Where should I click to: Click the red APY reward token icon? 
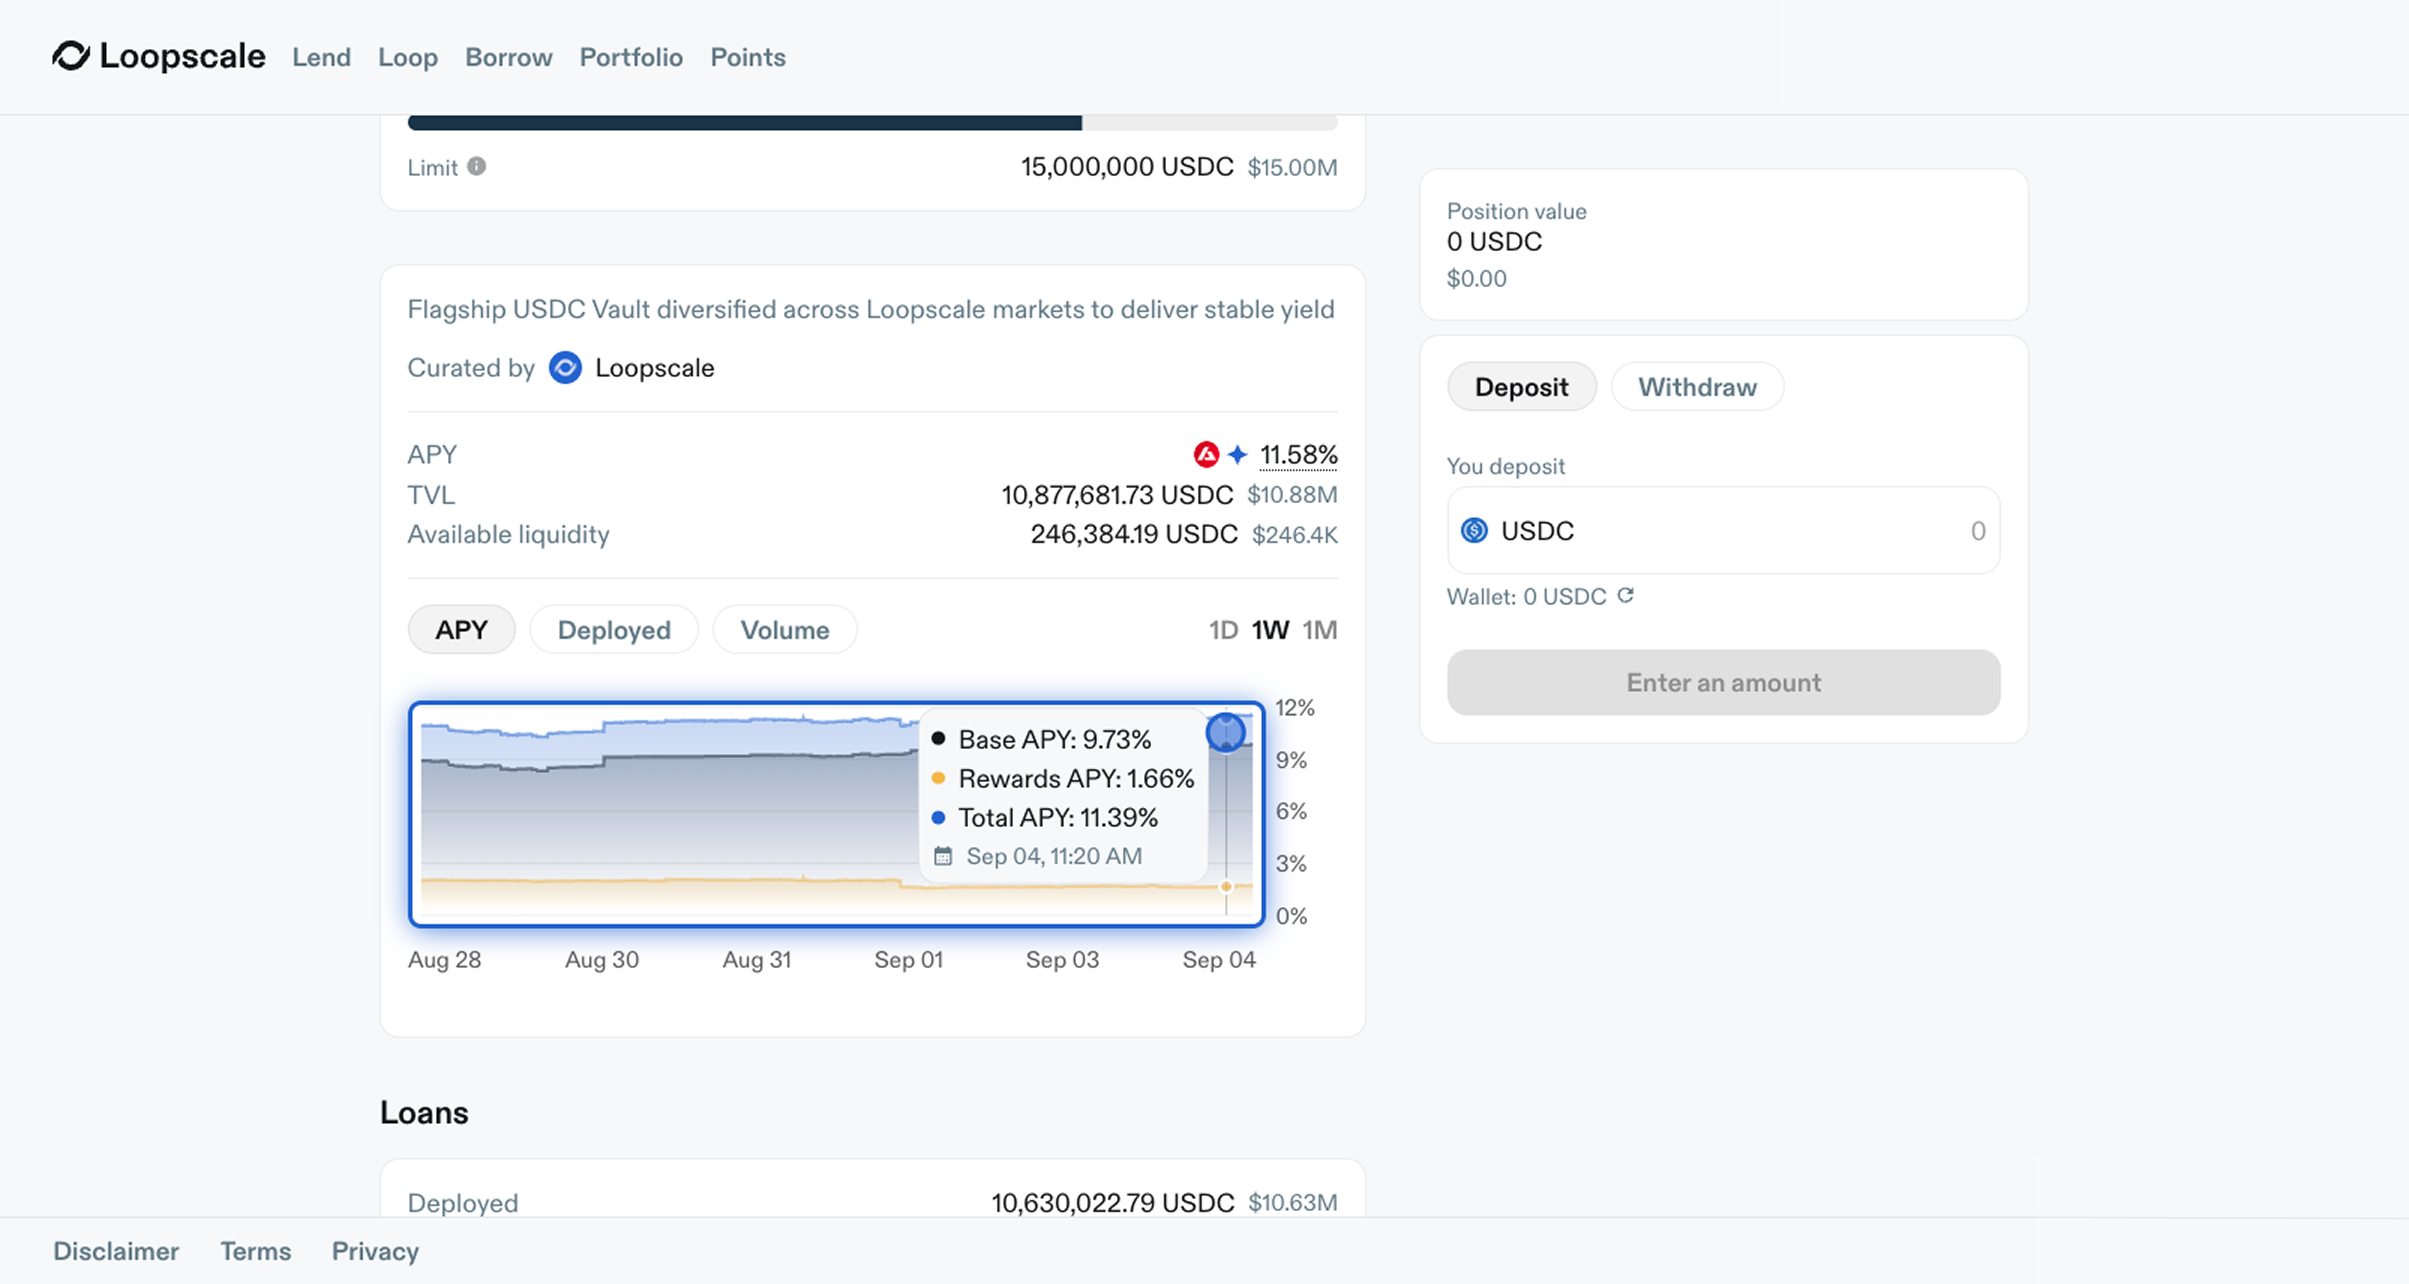[x=1206, y=455]
